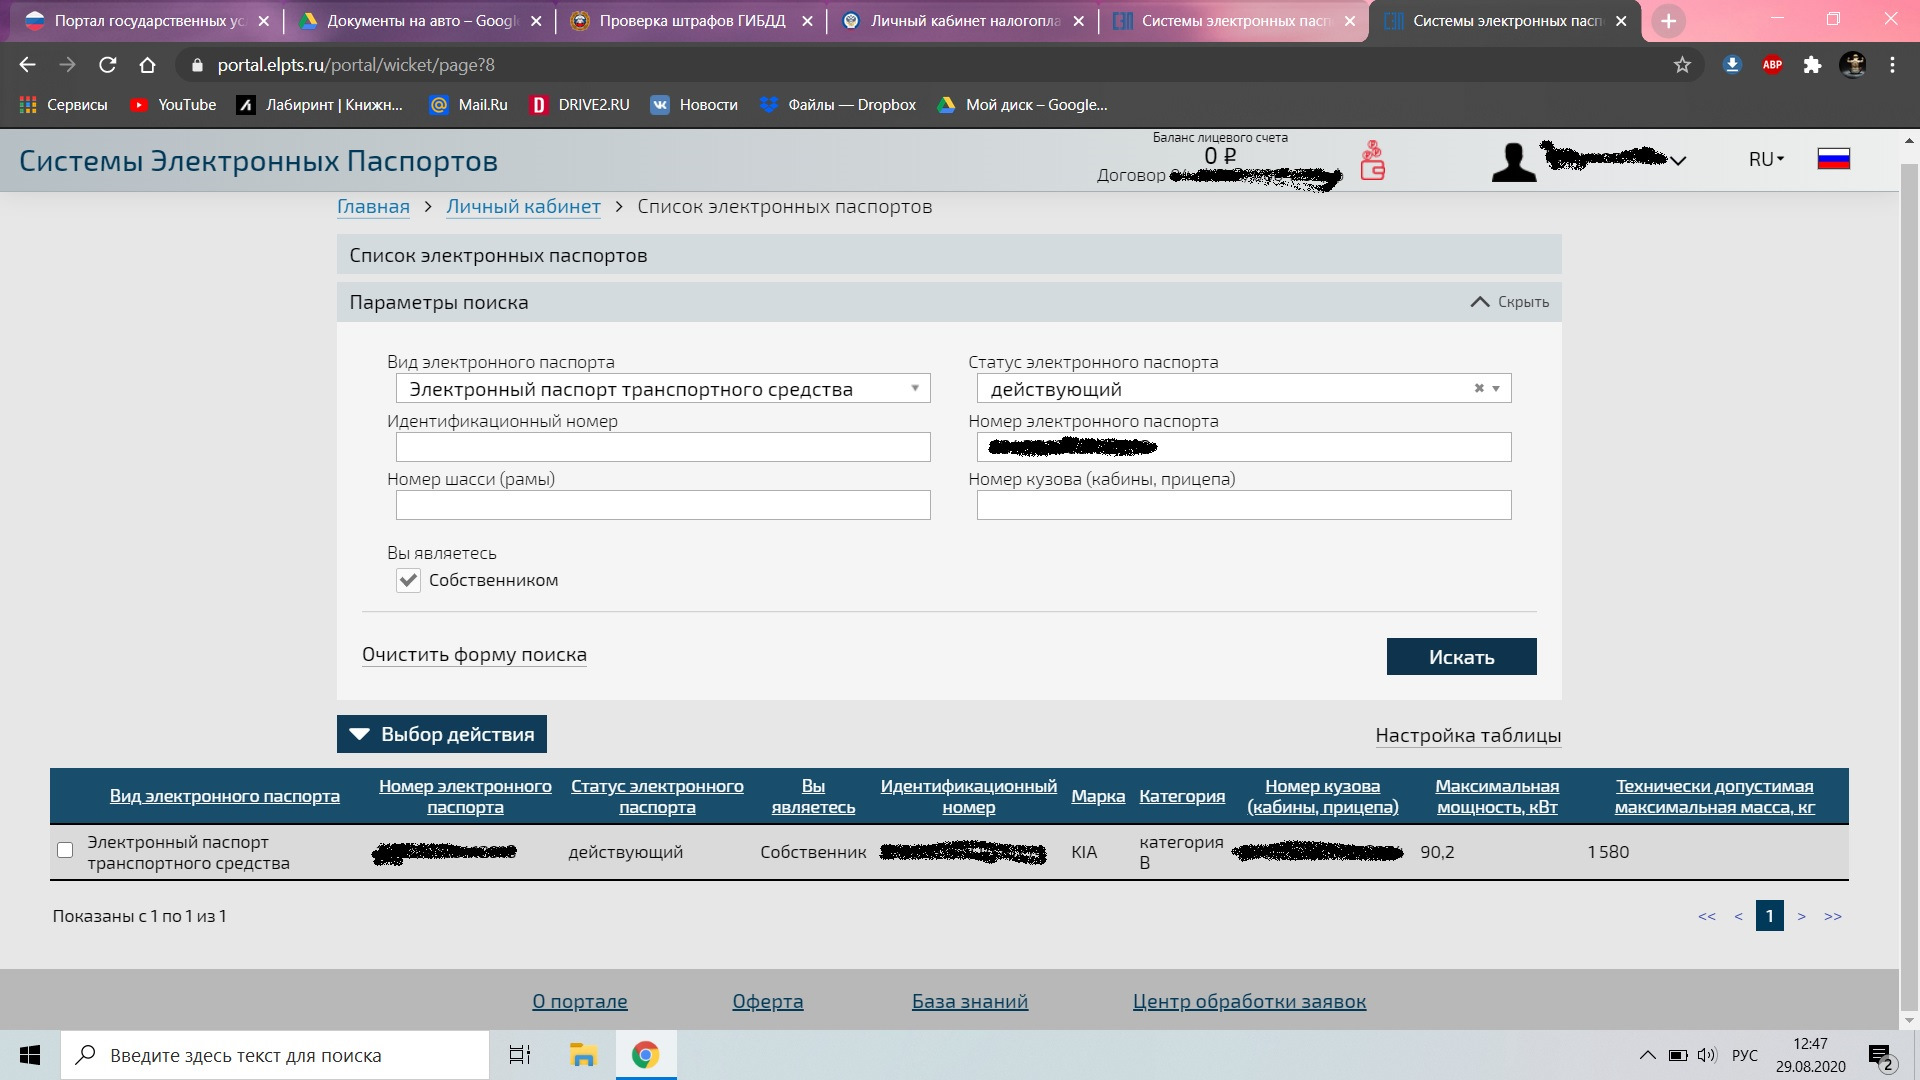Reload the current page

coord(107,65)
